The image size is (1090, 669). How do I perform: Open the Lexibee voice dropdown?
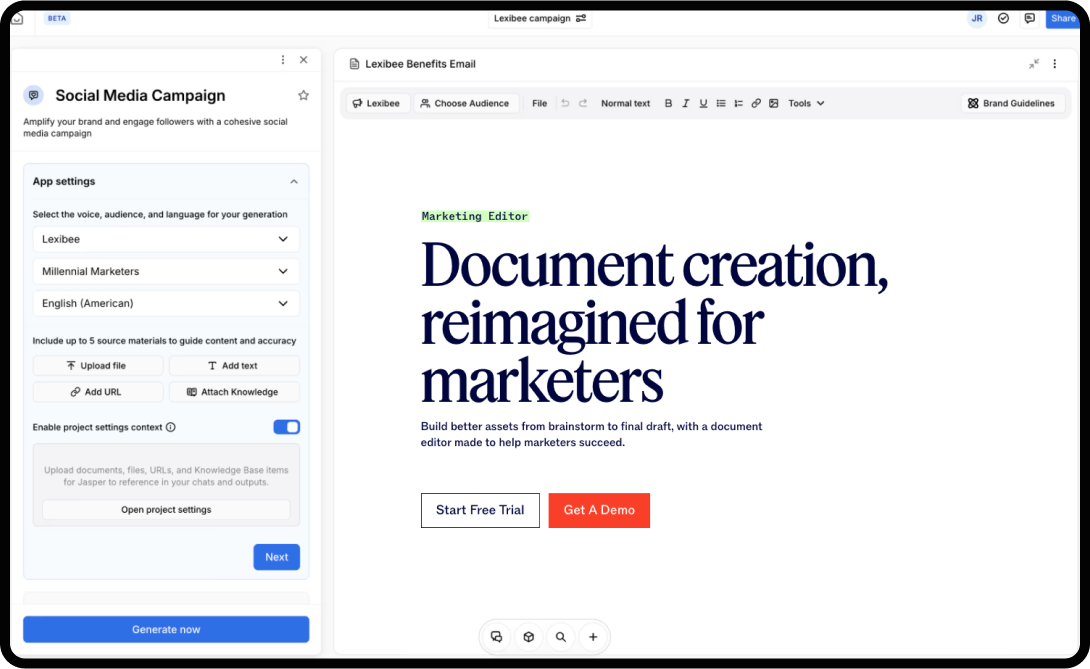(166, 239)
